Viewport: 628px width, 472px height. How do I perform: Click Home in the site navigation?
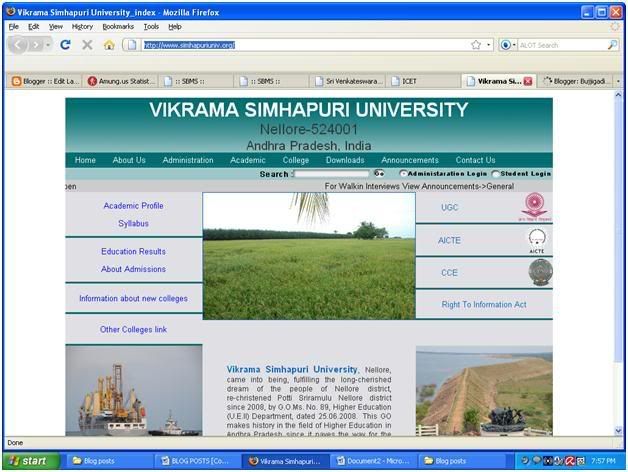pyautogui.click(x=85, y=160)
